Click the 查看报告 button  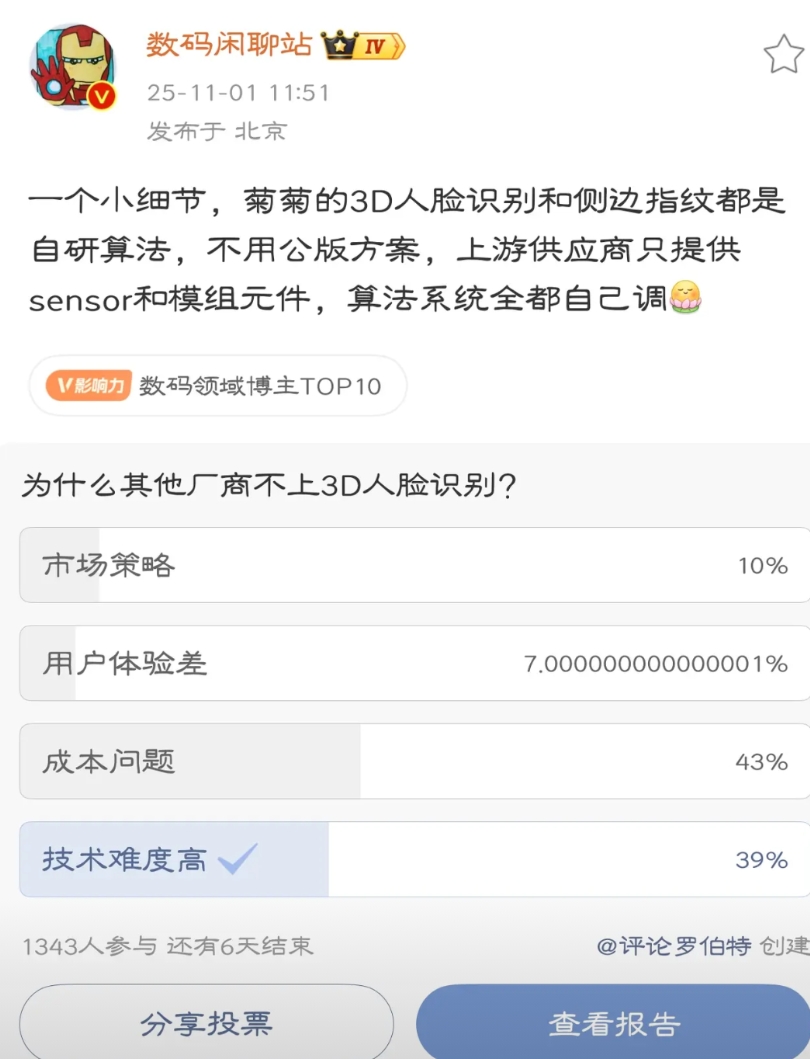point(613,1023)
